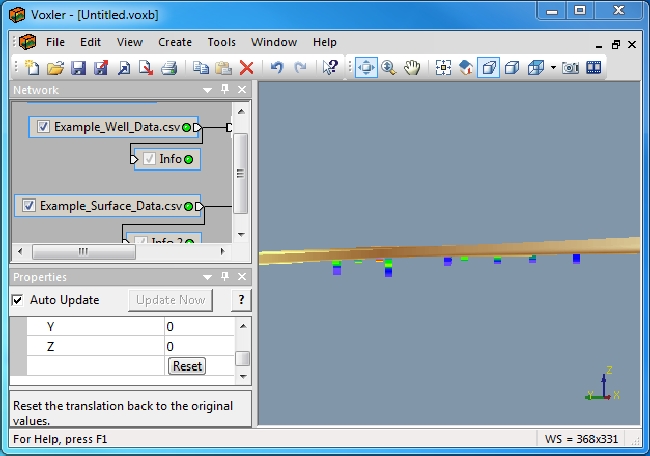
Task: Open the Window menu
Action: (x=274, y=42)
